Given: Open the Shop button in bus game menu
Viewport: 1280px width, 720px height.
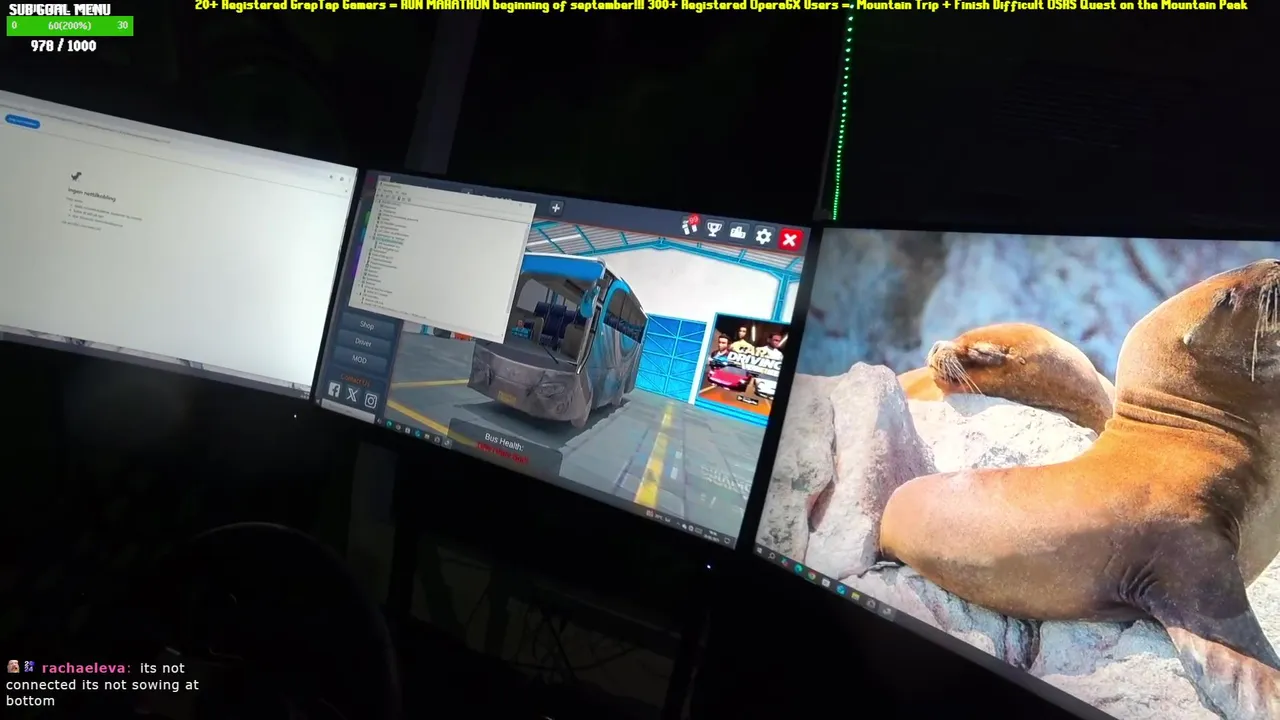Looking at the screenshot, I should click(x=367, y=325).
